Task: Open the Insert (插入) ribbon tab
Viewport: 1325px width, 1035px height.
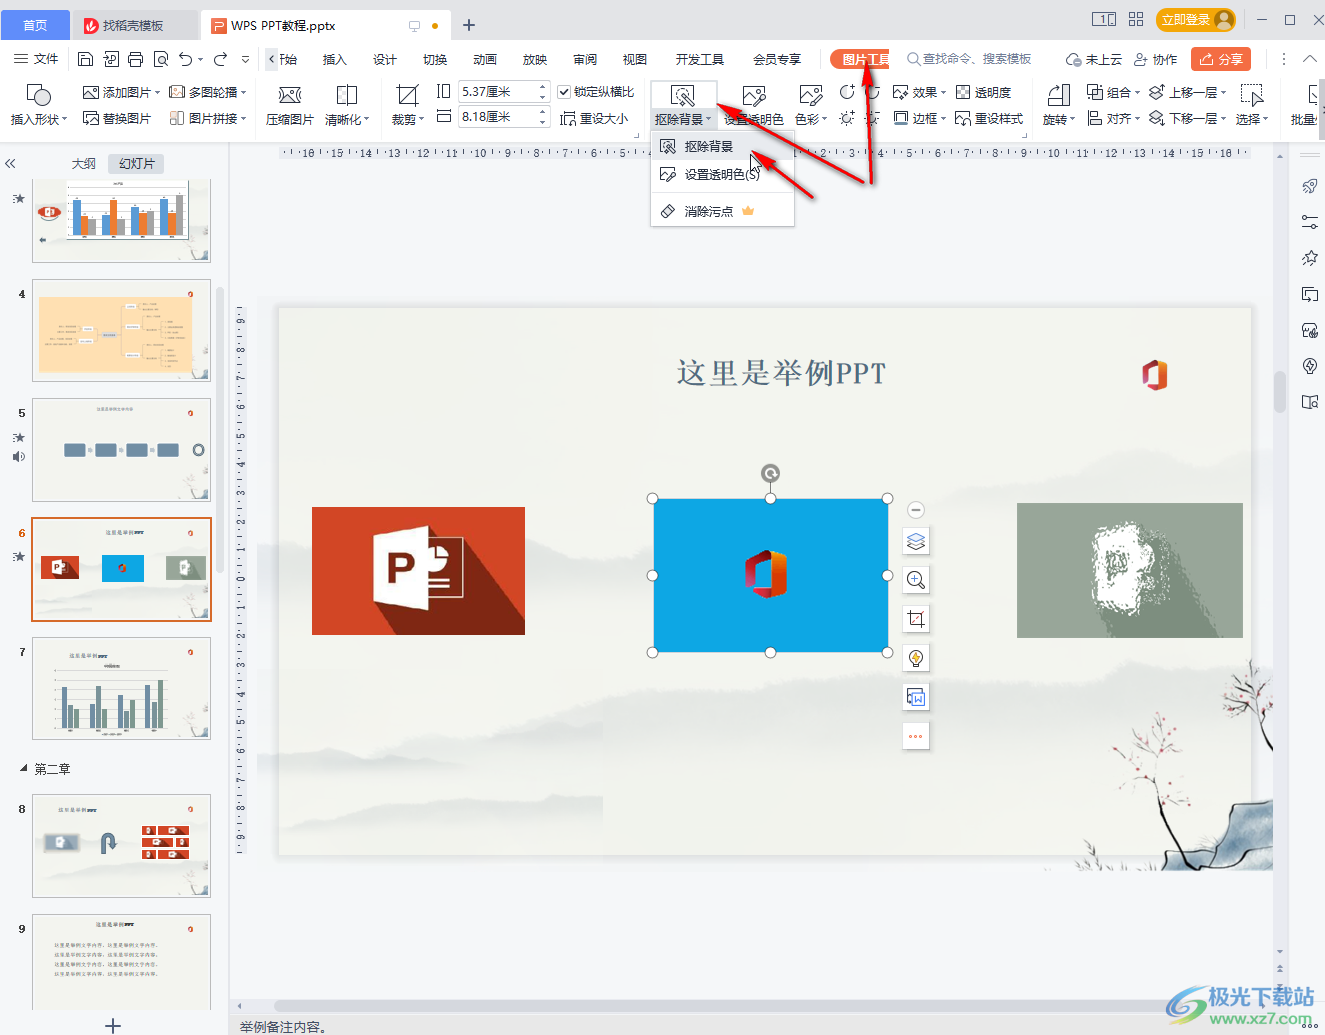Action: [334, 59]
